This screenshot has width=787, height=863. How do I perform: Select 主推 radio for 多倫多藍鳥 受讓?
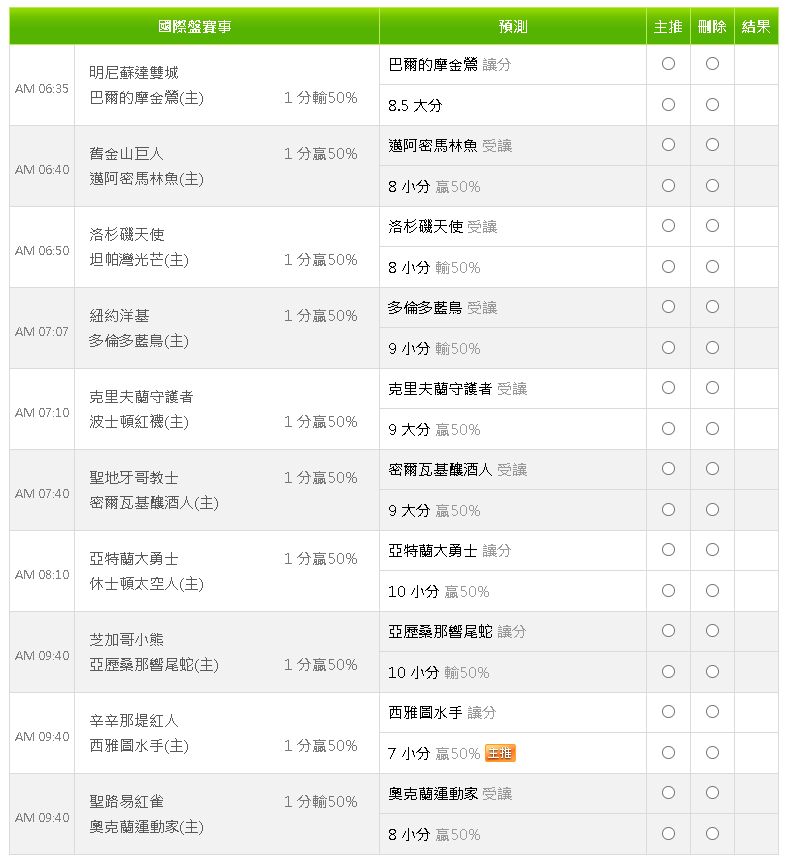668,307
